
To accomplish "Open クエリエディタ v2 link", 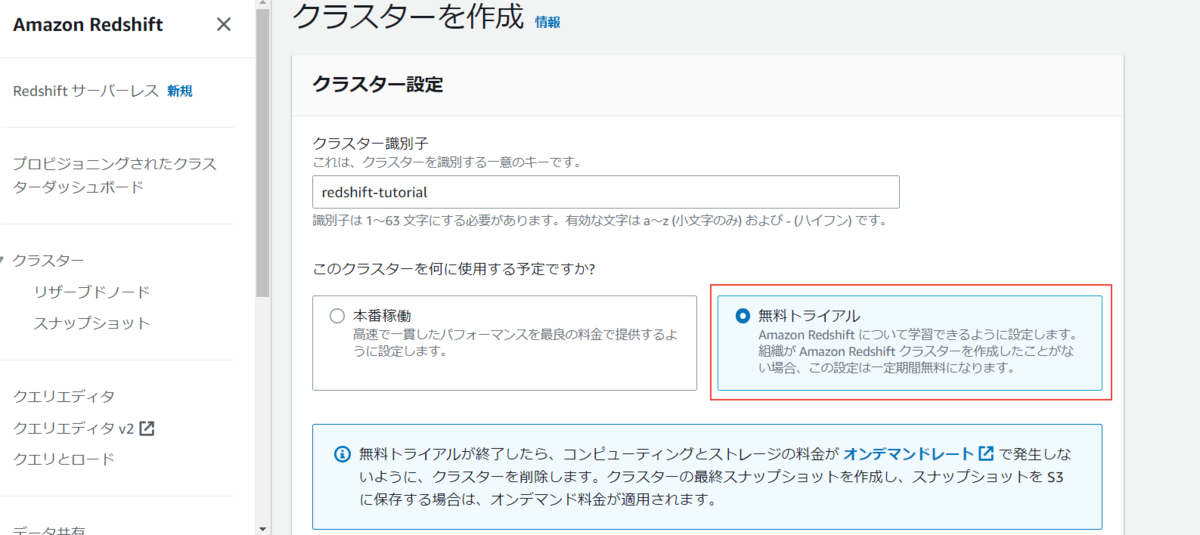I will 73,428.
